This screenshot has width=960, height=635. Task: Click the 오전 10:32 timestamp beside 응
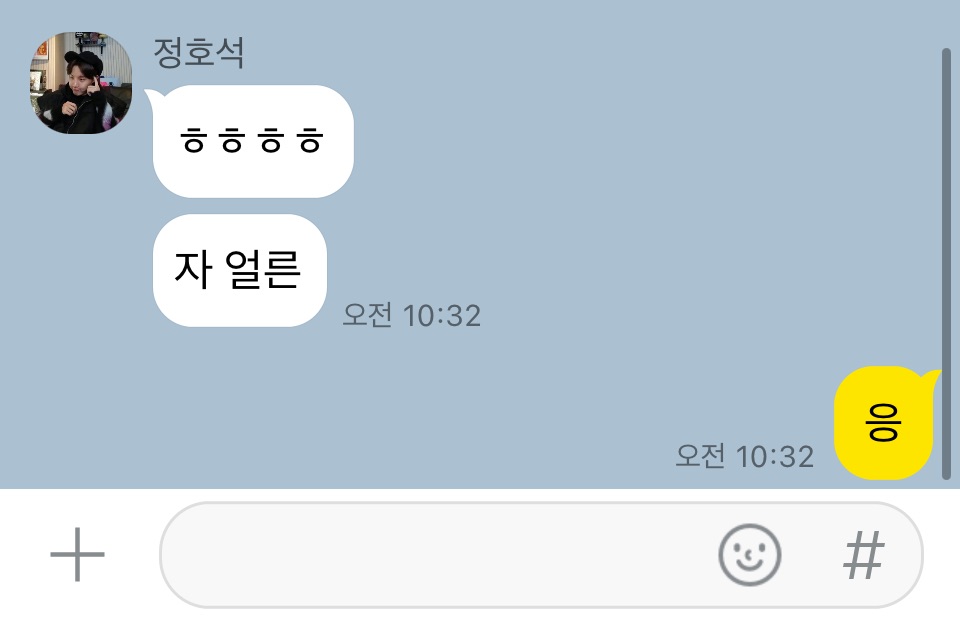(744, 457)
